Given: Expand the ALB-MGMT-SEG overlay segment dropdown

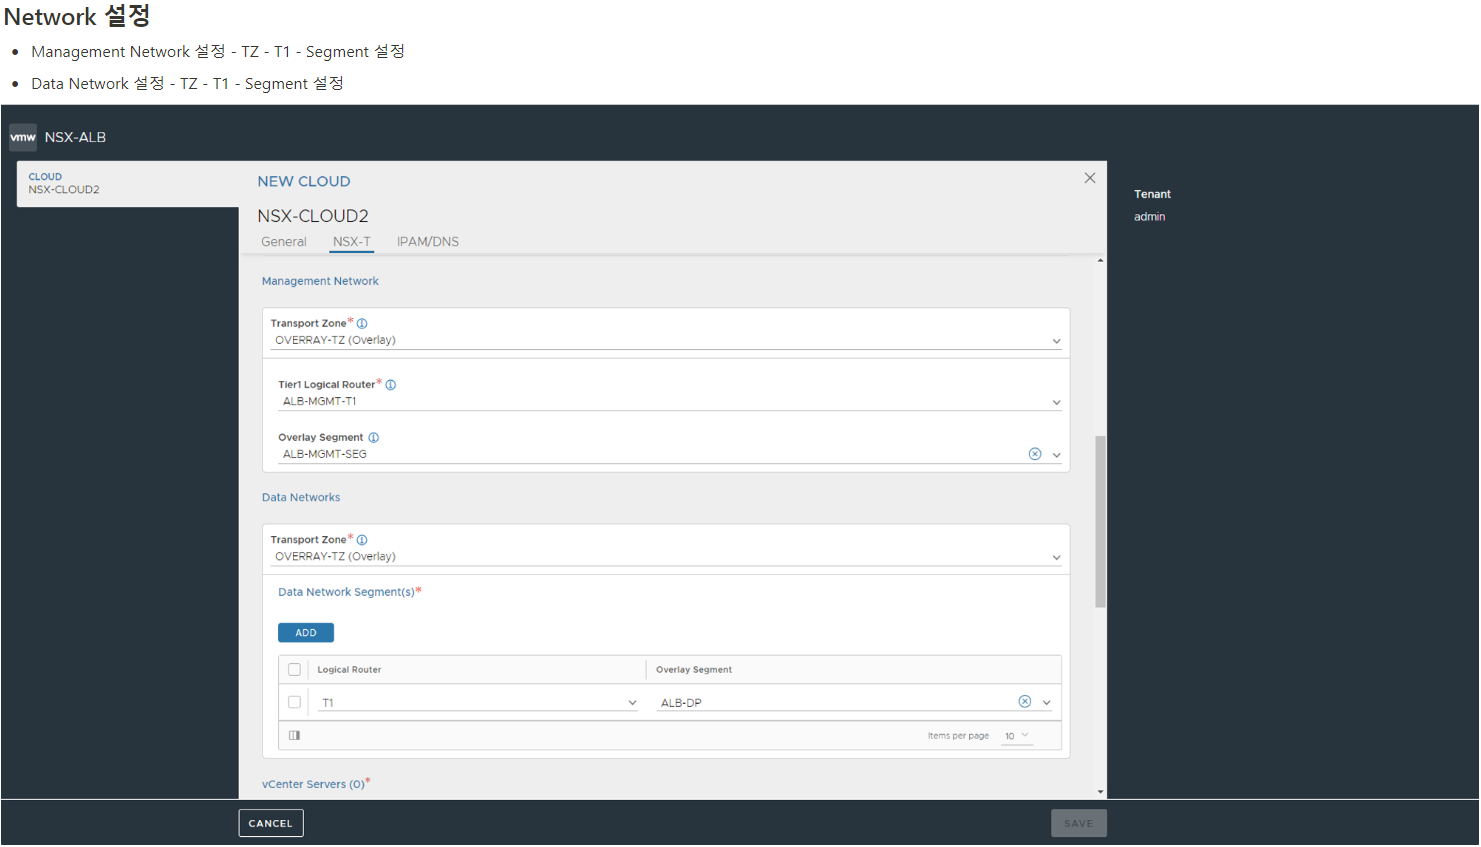Looking at the screenshot, I should [x=1056, y=455].
